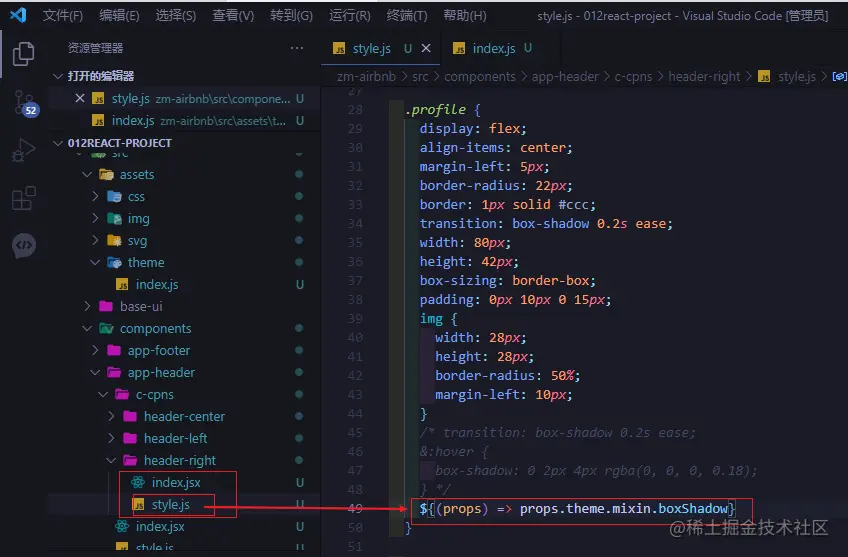Open the 转到(G) menu
848x557 pixels.
pyautogui.click(x=292, y=15)
